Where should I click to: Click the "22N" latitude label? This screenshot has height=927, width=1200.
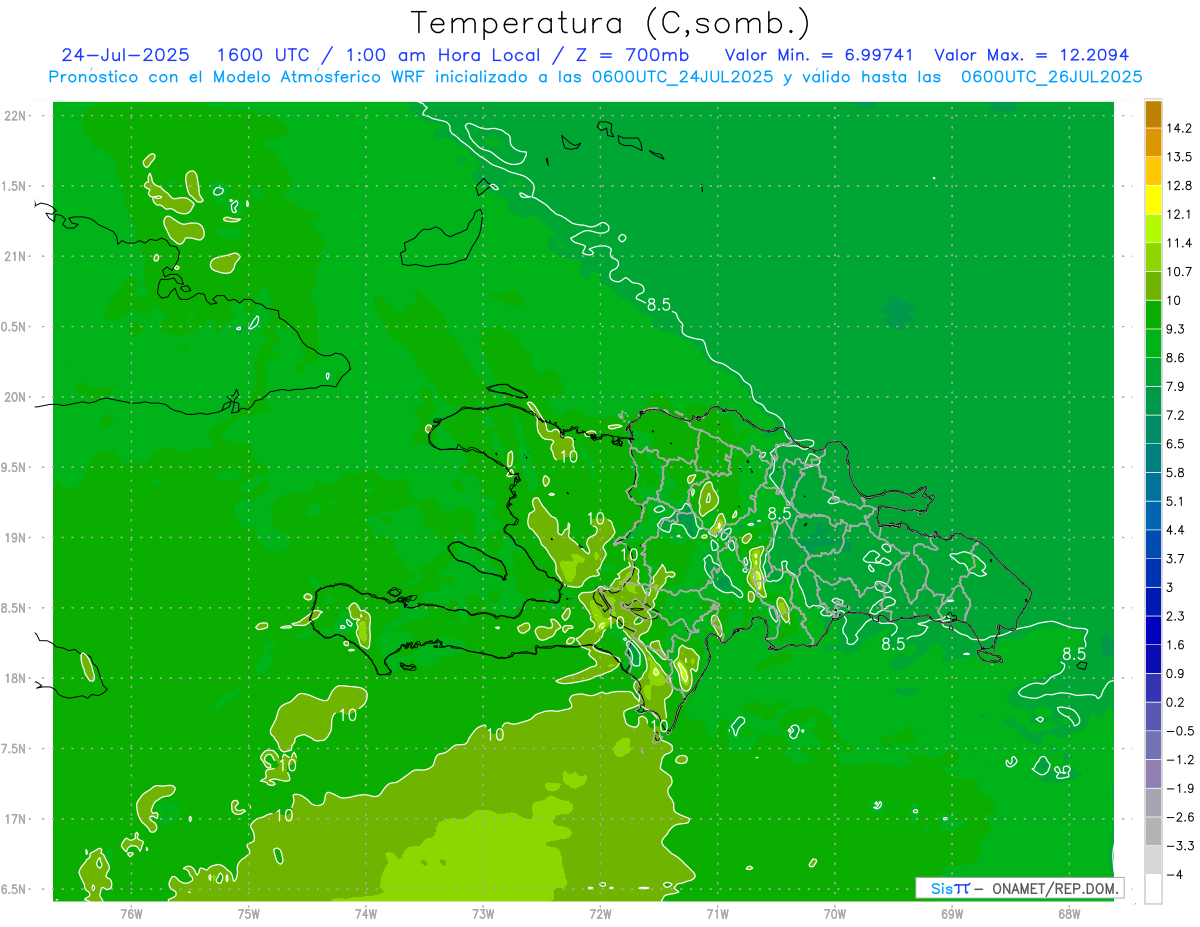click(15, 115)
